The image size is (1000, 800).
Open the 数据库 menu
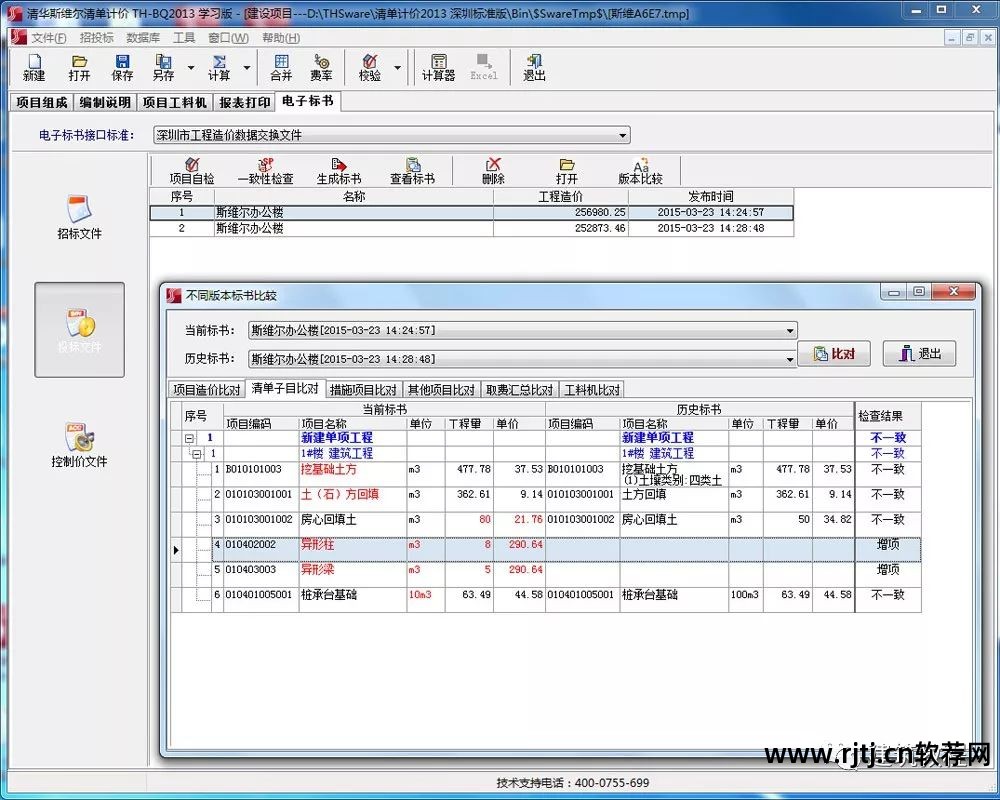point(143,38)
